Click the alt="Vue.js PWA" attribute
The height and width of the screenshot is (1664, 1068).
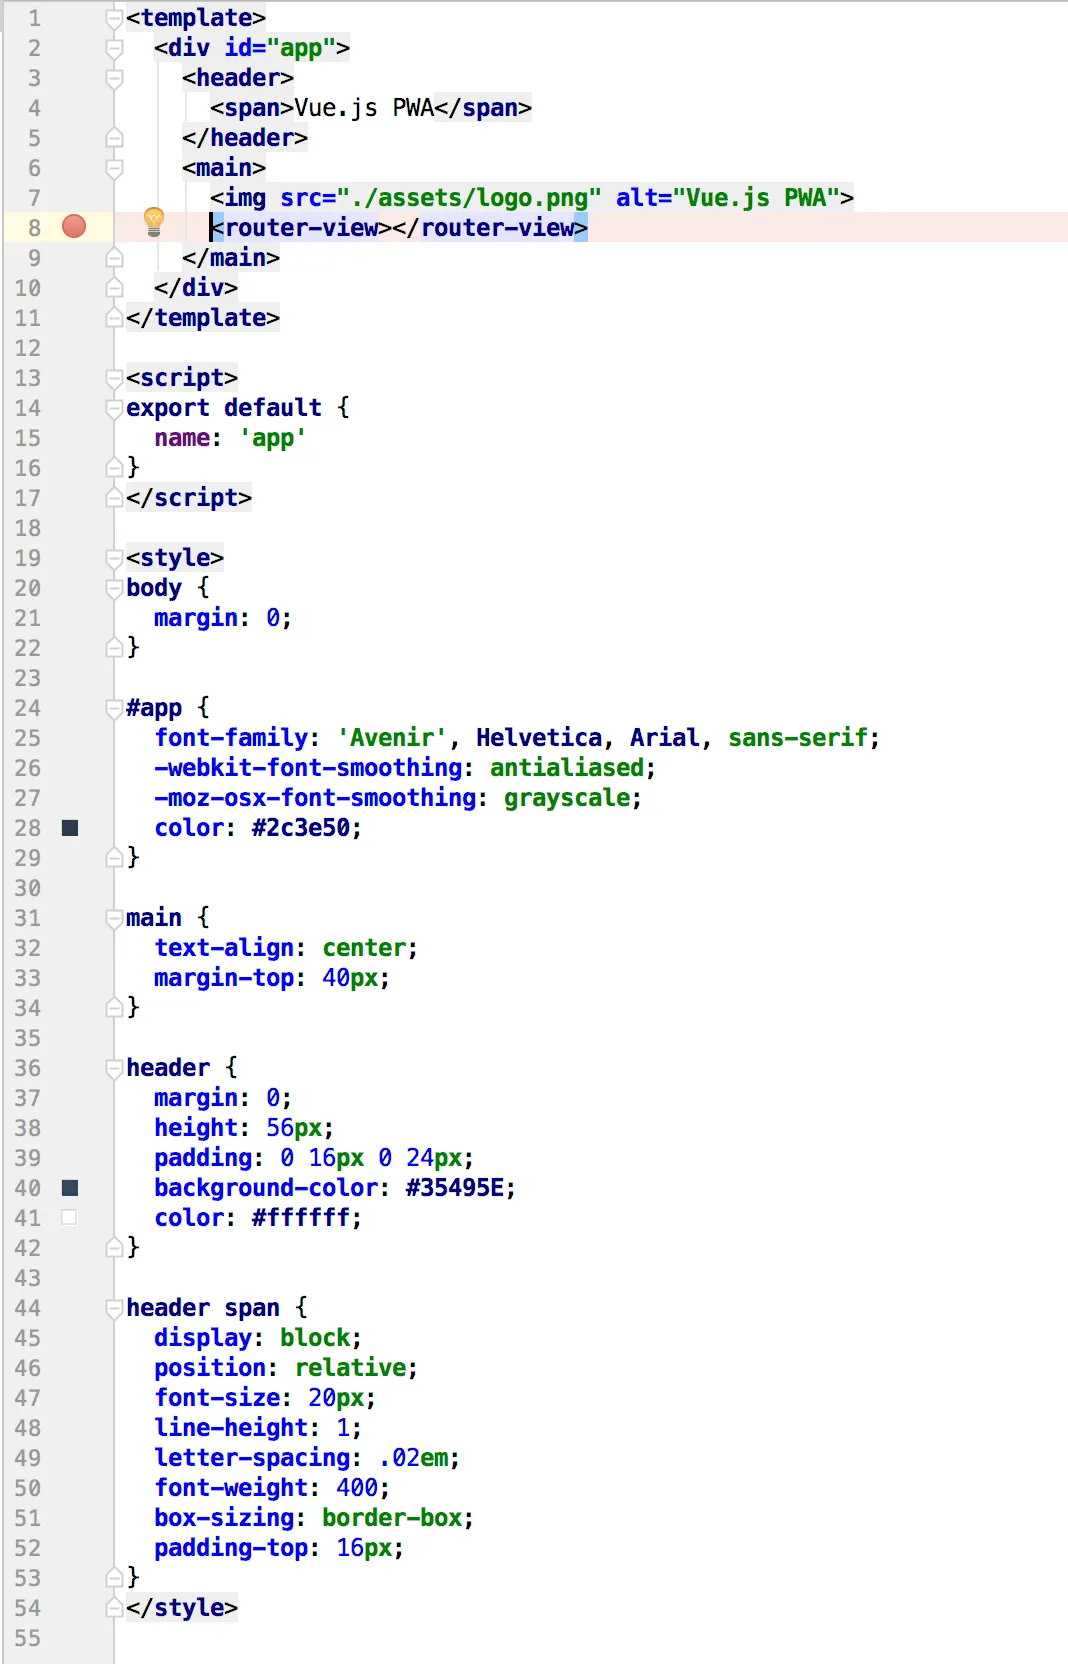[727, 198]
